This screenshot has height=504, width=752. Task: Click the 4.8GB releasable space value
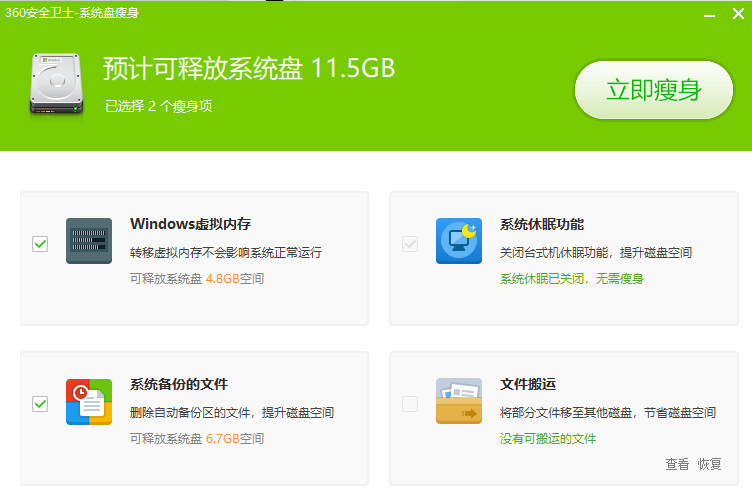pyautogui.click(x=223, y=279)
